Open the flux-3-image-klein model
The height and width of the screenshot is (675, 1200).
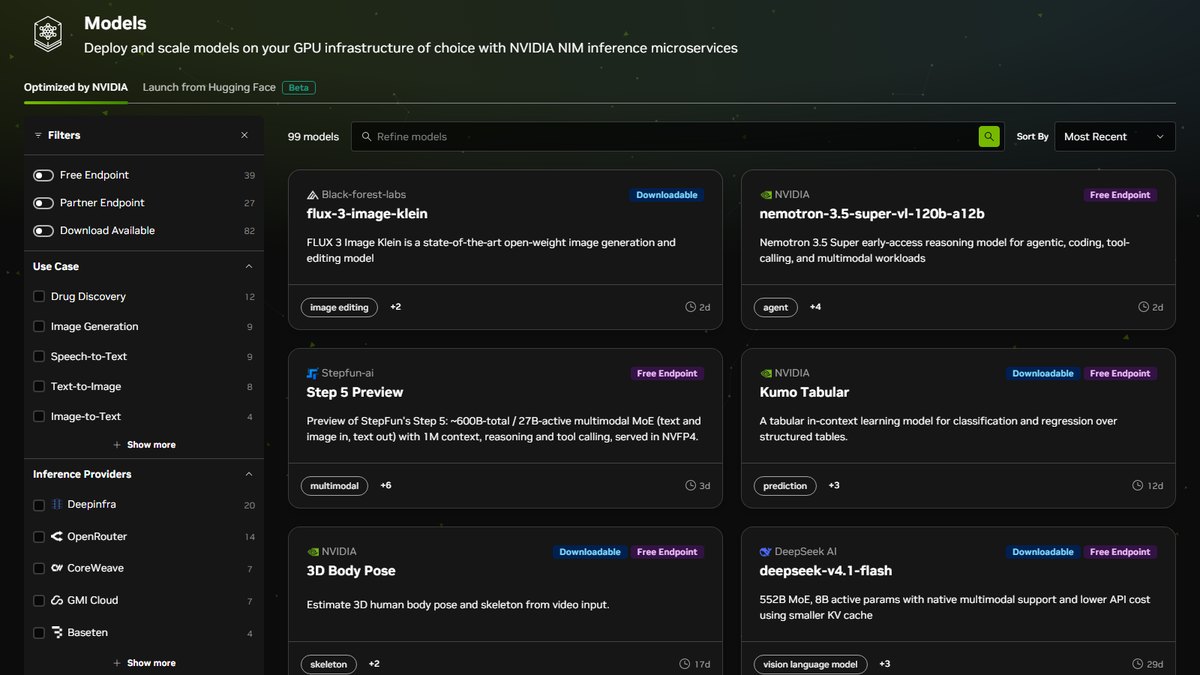(x=367, y=214)
